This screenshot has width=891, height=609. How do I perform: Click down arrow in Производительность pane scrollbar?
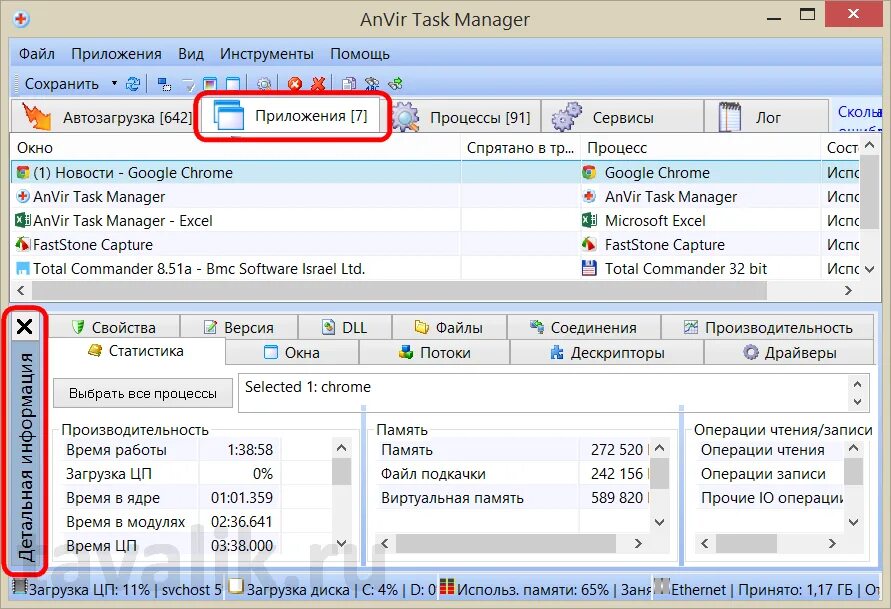click(341, 543)
